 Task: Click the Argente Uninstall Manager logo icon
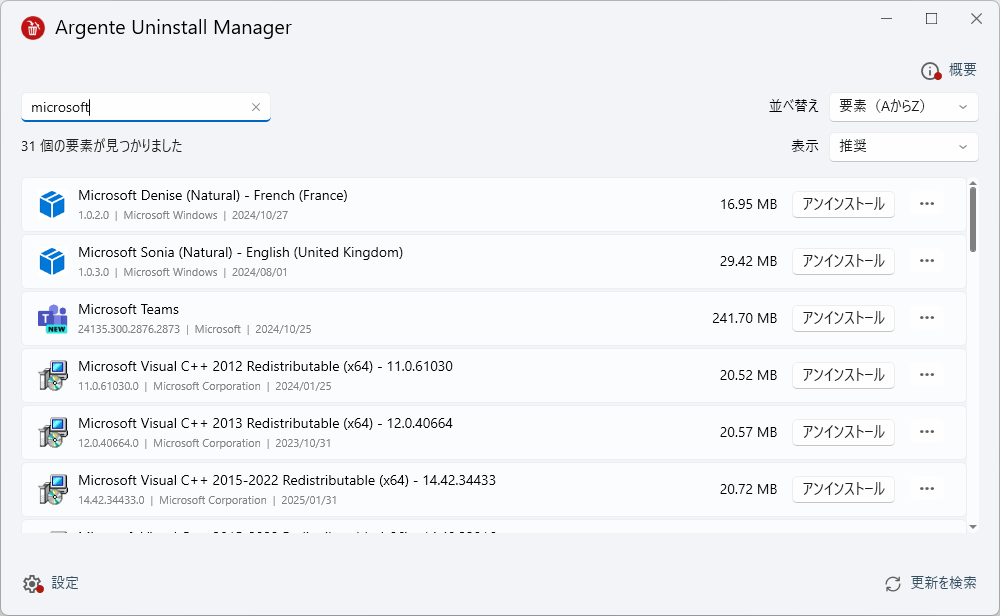(x=33, y=28)
